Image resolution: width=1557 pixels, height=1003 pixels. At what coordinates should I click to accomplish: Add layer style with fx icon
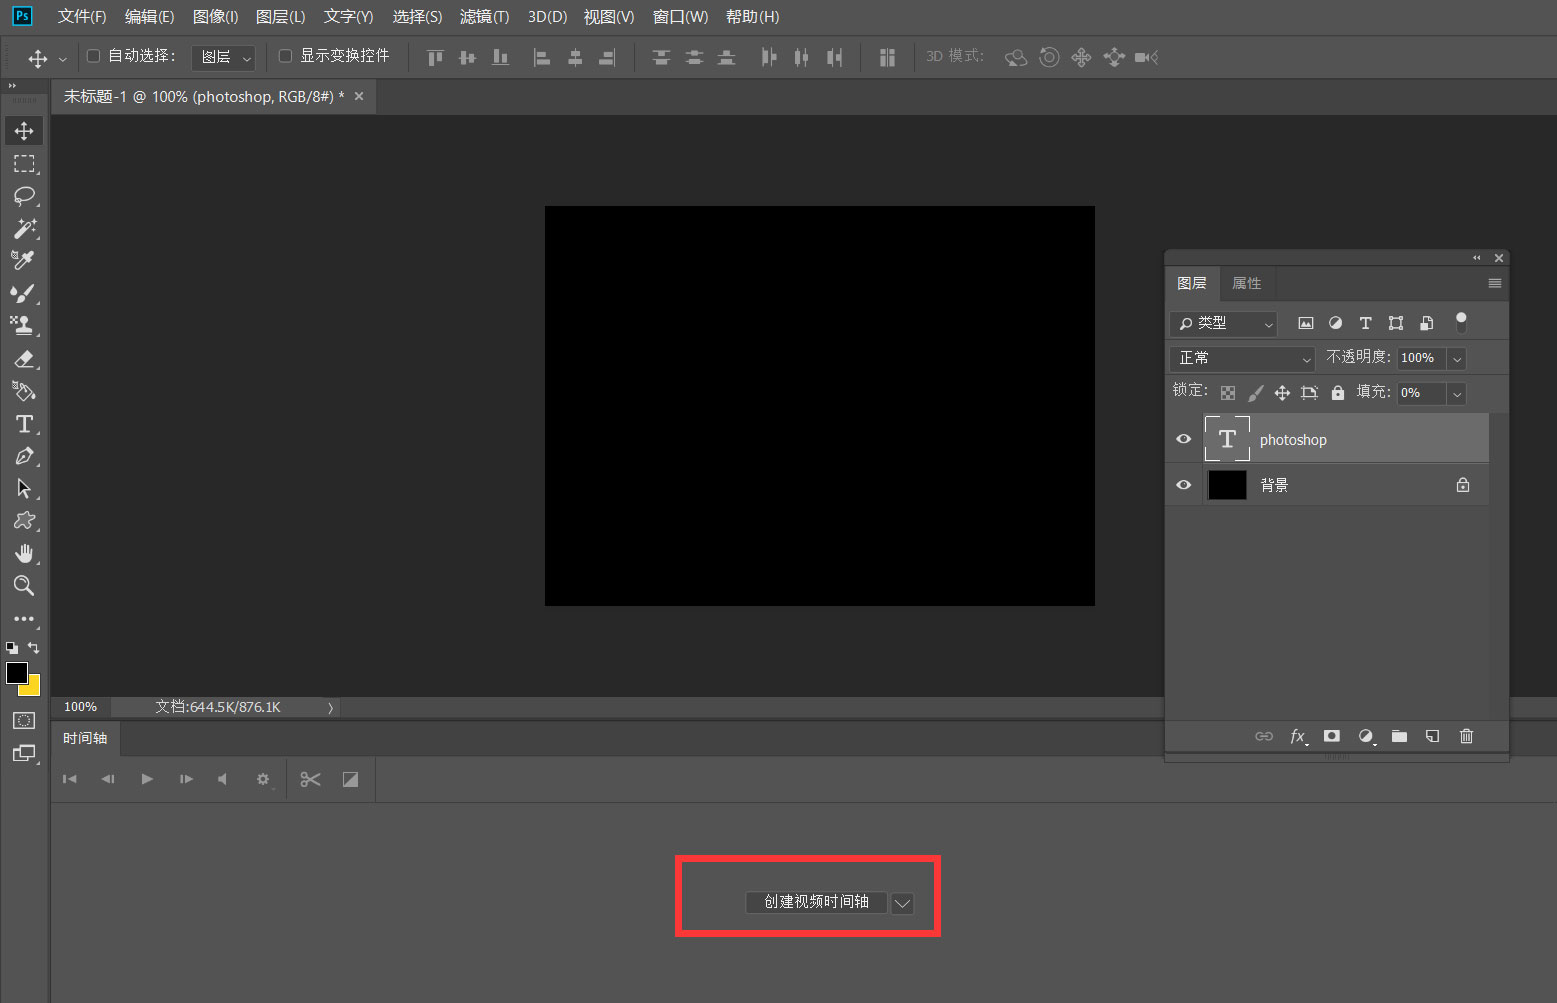point(1297,736)
